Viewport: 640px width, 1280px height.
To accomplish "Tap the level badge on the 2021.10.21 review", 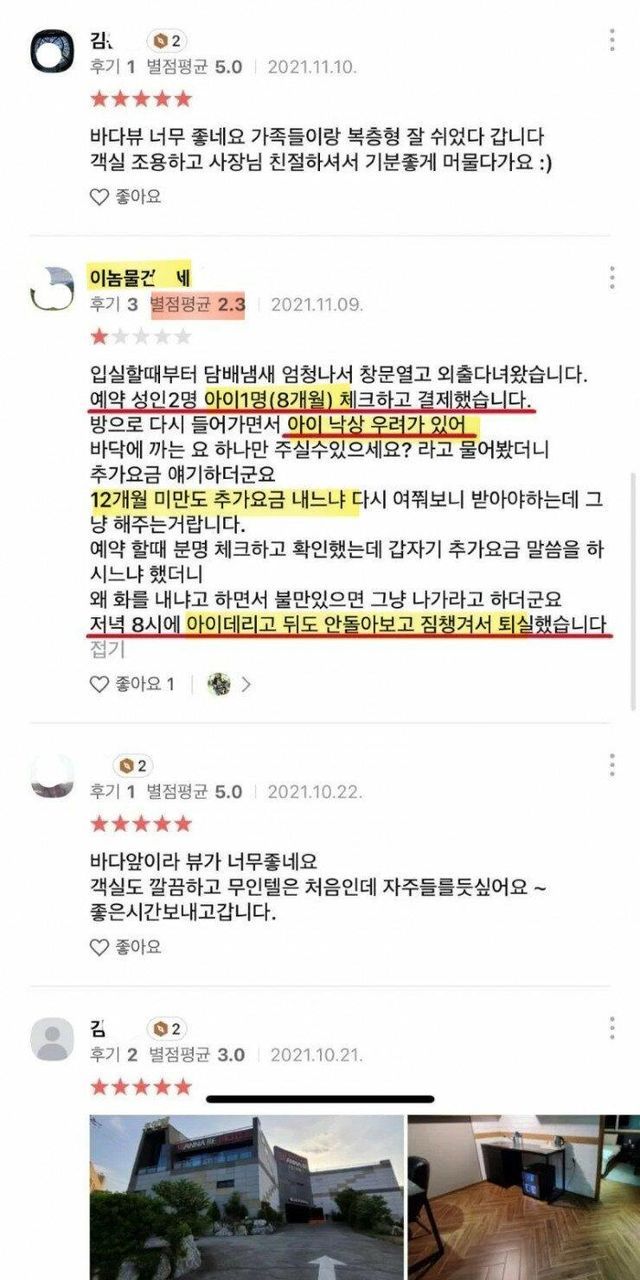I will tap(166, 1028).
